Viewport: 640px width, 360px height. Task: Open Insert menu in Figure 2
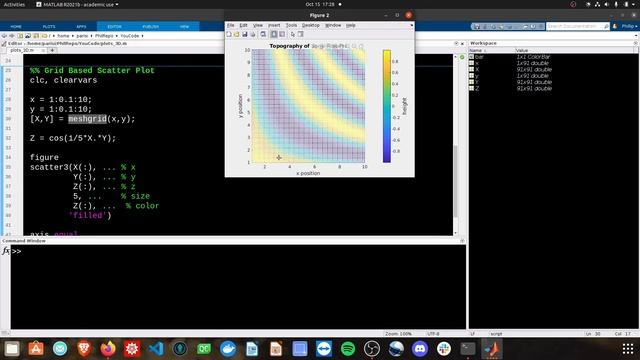(x=274, y=25)
